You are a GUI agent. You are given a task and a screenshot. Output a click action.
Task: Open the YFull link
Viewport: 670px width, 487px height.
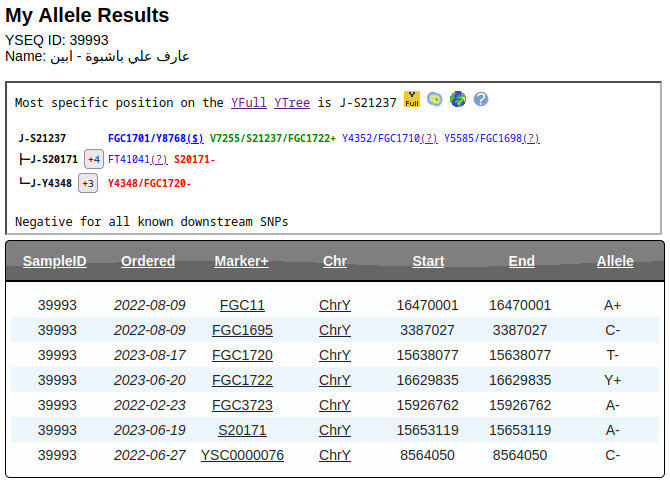click(x=249, y=103)
